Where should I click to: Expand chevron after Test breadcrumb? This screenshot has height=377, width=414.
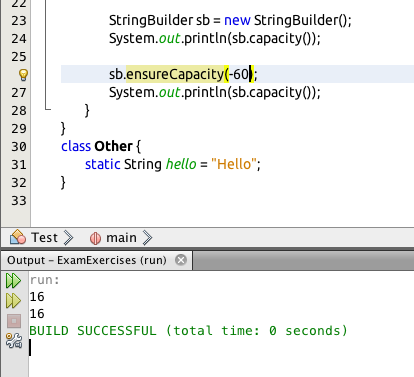click(x=68, y=238)
